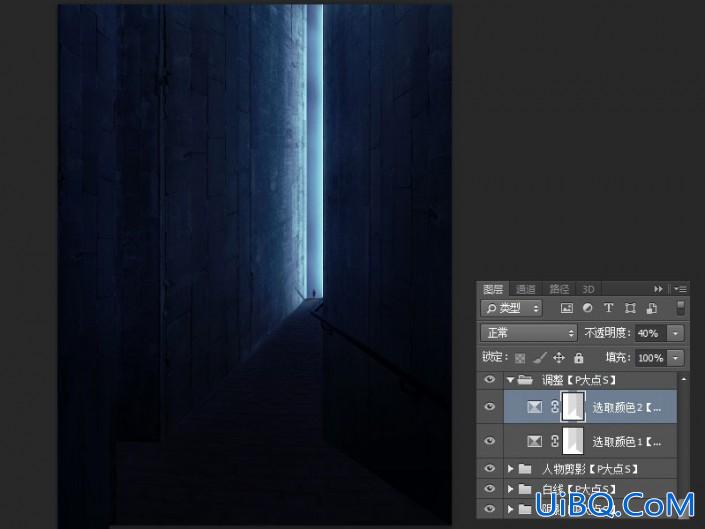This screenshot has height=529, width=705.
Task: Open the 类型 filter type dropdown
Action: click(x=511, y=308)
